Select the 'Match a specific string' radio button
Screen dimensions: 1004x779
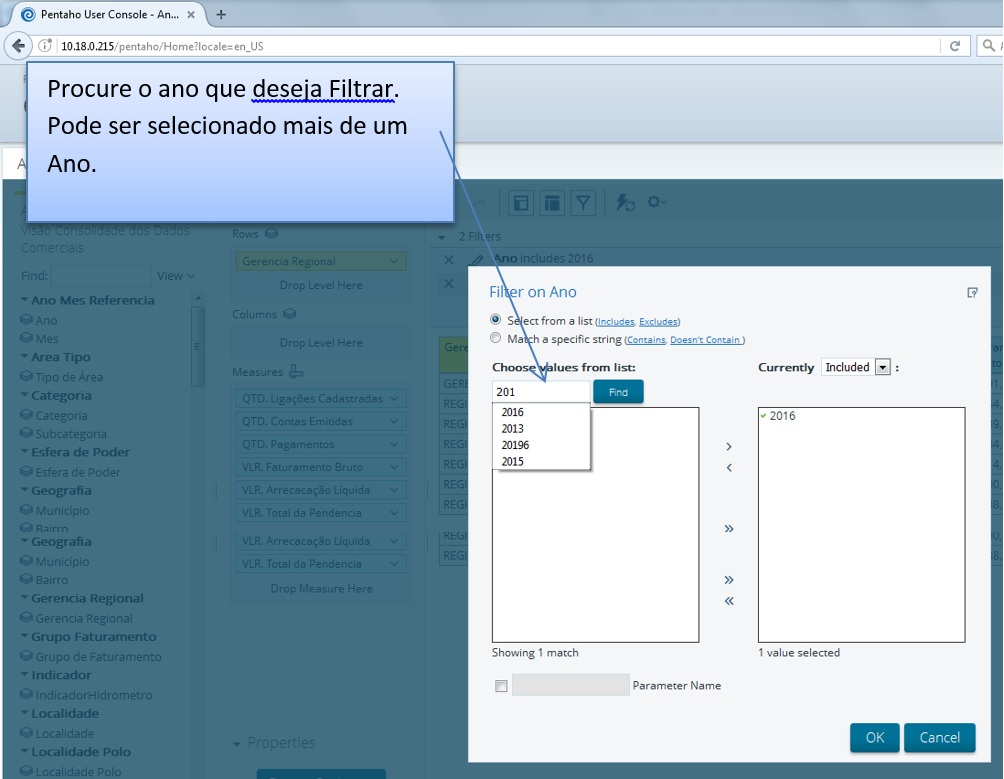click(495, 338)
